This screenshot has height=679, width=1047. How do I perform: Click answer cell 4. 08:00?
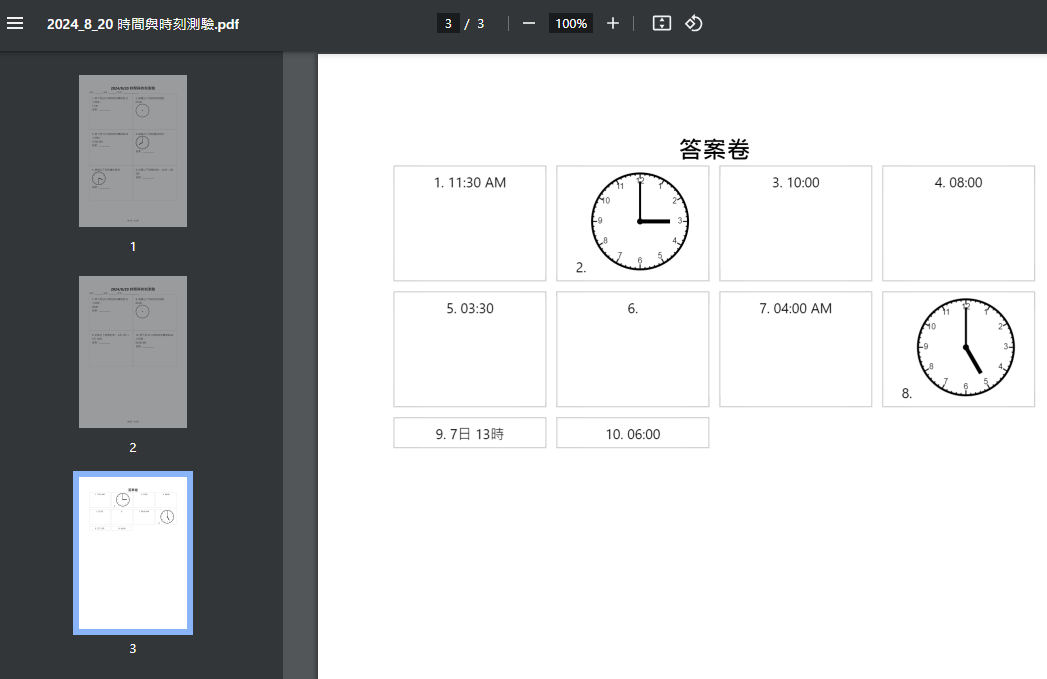[x=958, y=223]
